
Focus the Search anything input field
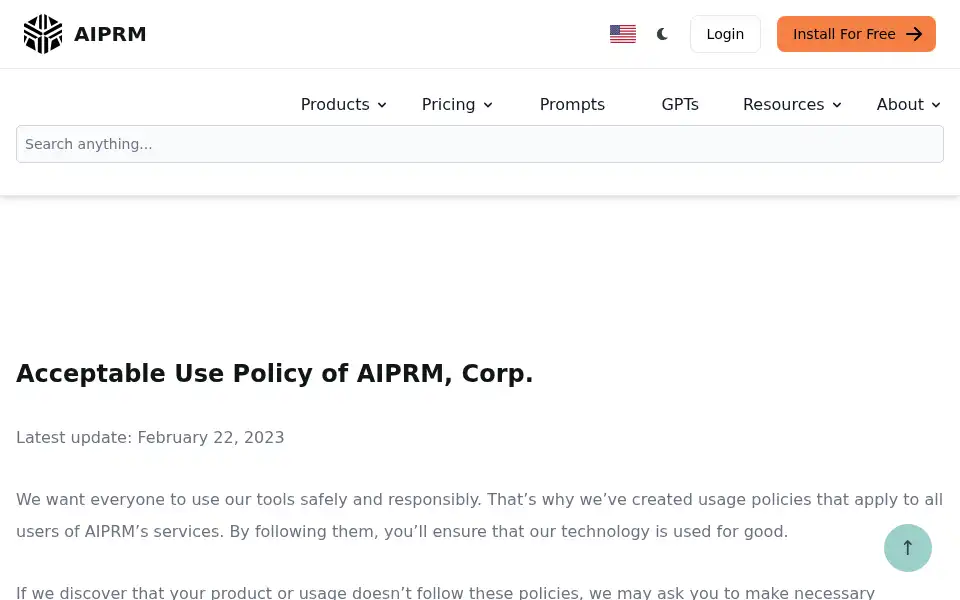pos(480,144)
